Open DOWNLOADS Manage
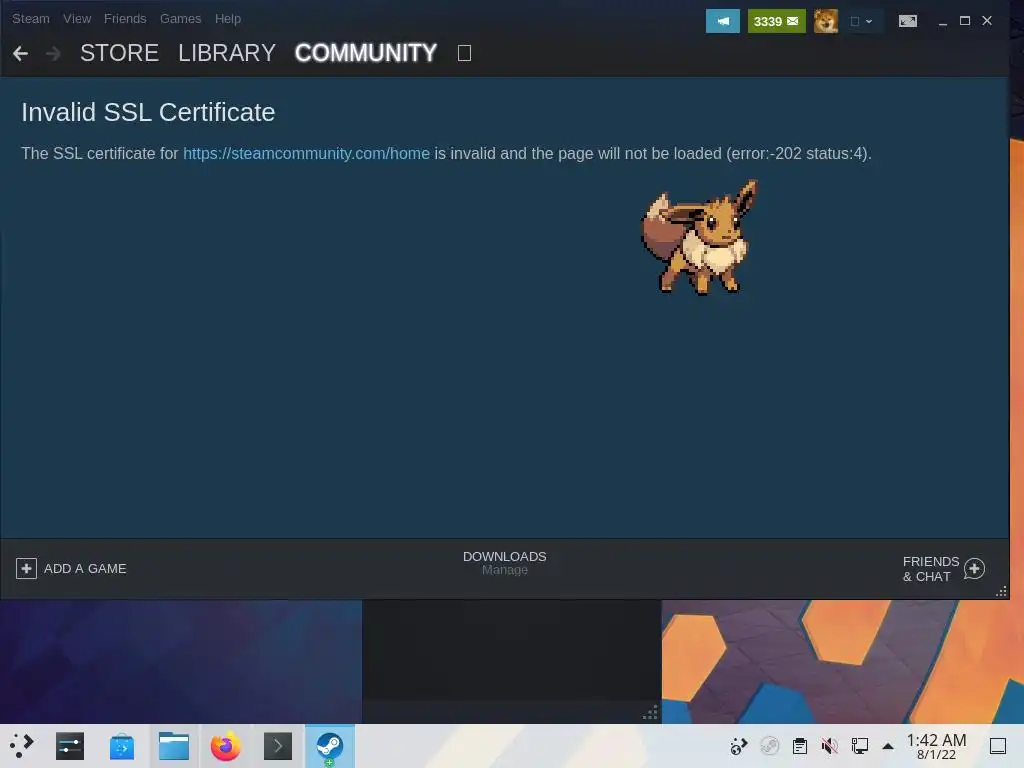The image size is (1024, 768). pos(505,563)
